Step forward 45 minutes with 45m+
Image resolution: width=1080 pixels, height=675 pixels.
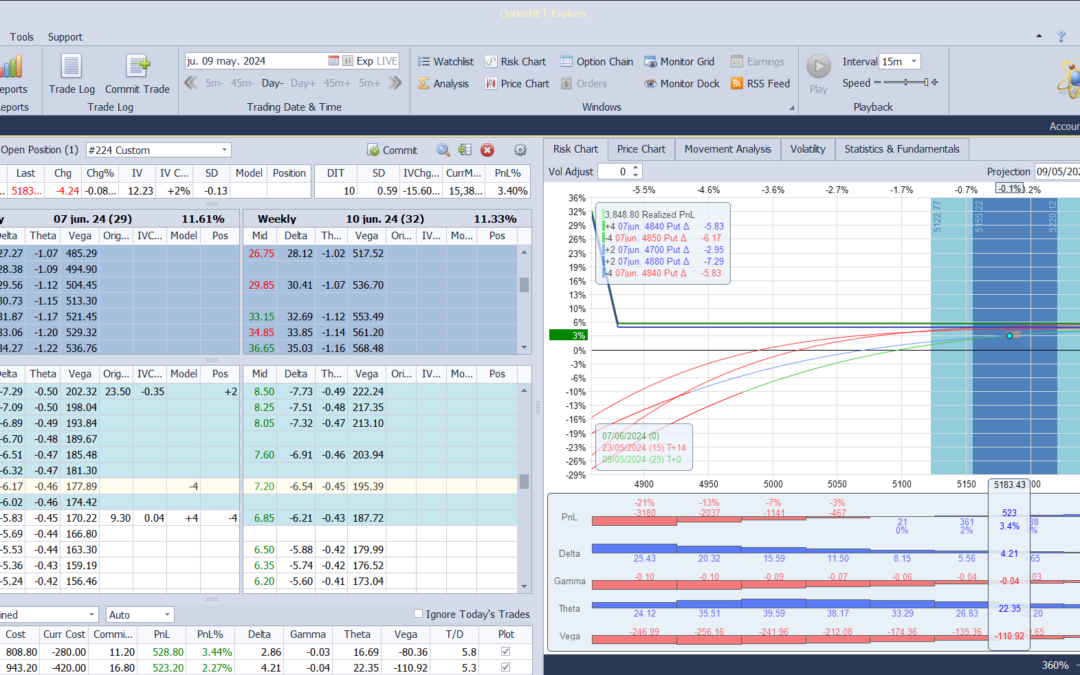(338, 83)
